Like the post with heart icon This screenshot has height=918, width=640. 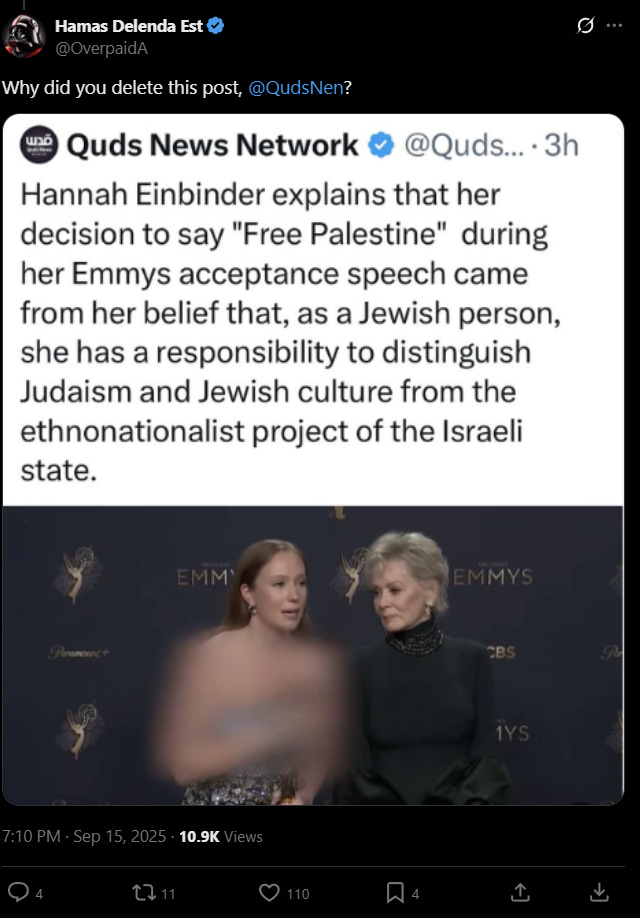(269, 892)
